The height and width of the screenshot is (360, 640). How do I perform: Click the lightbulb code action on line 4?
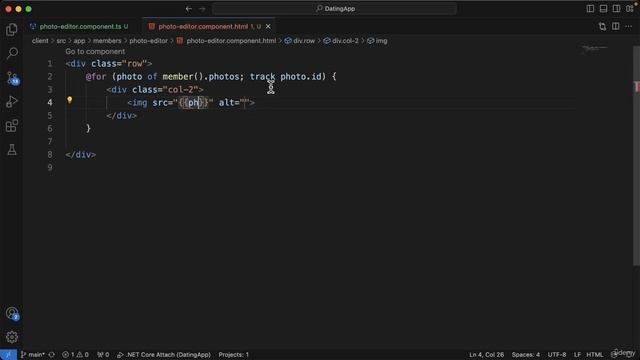69,100
